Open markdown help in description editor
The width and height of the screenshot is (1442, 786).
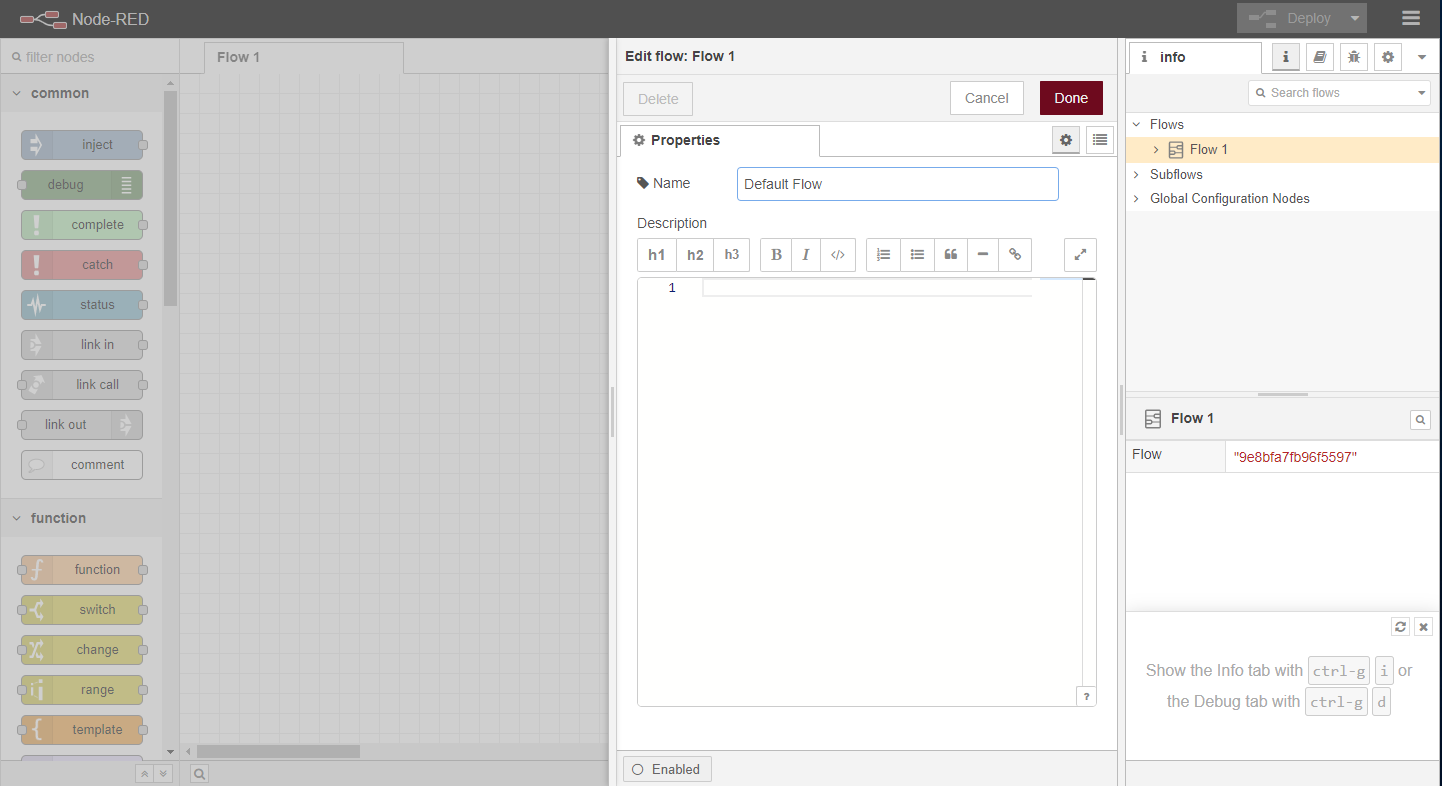click(x=1087, y=697)
